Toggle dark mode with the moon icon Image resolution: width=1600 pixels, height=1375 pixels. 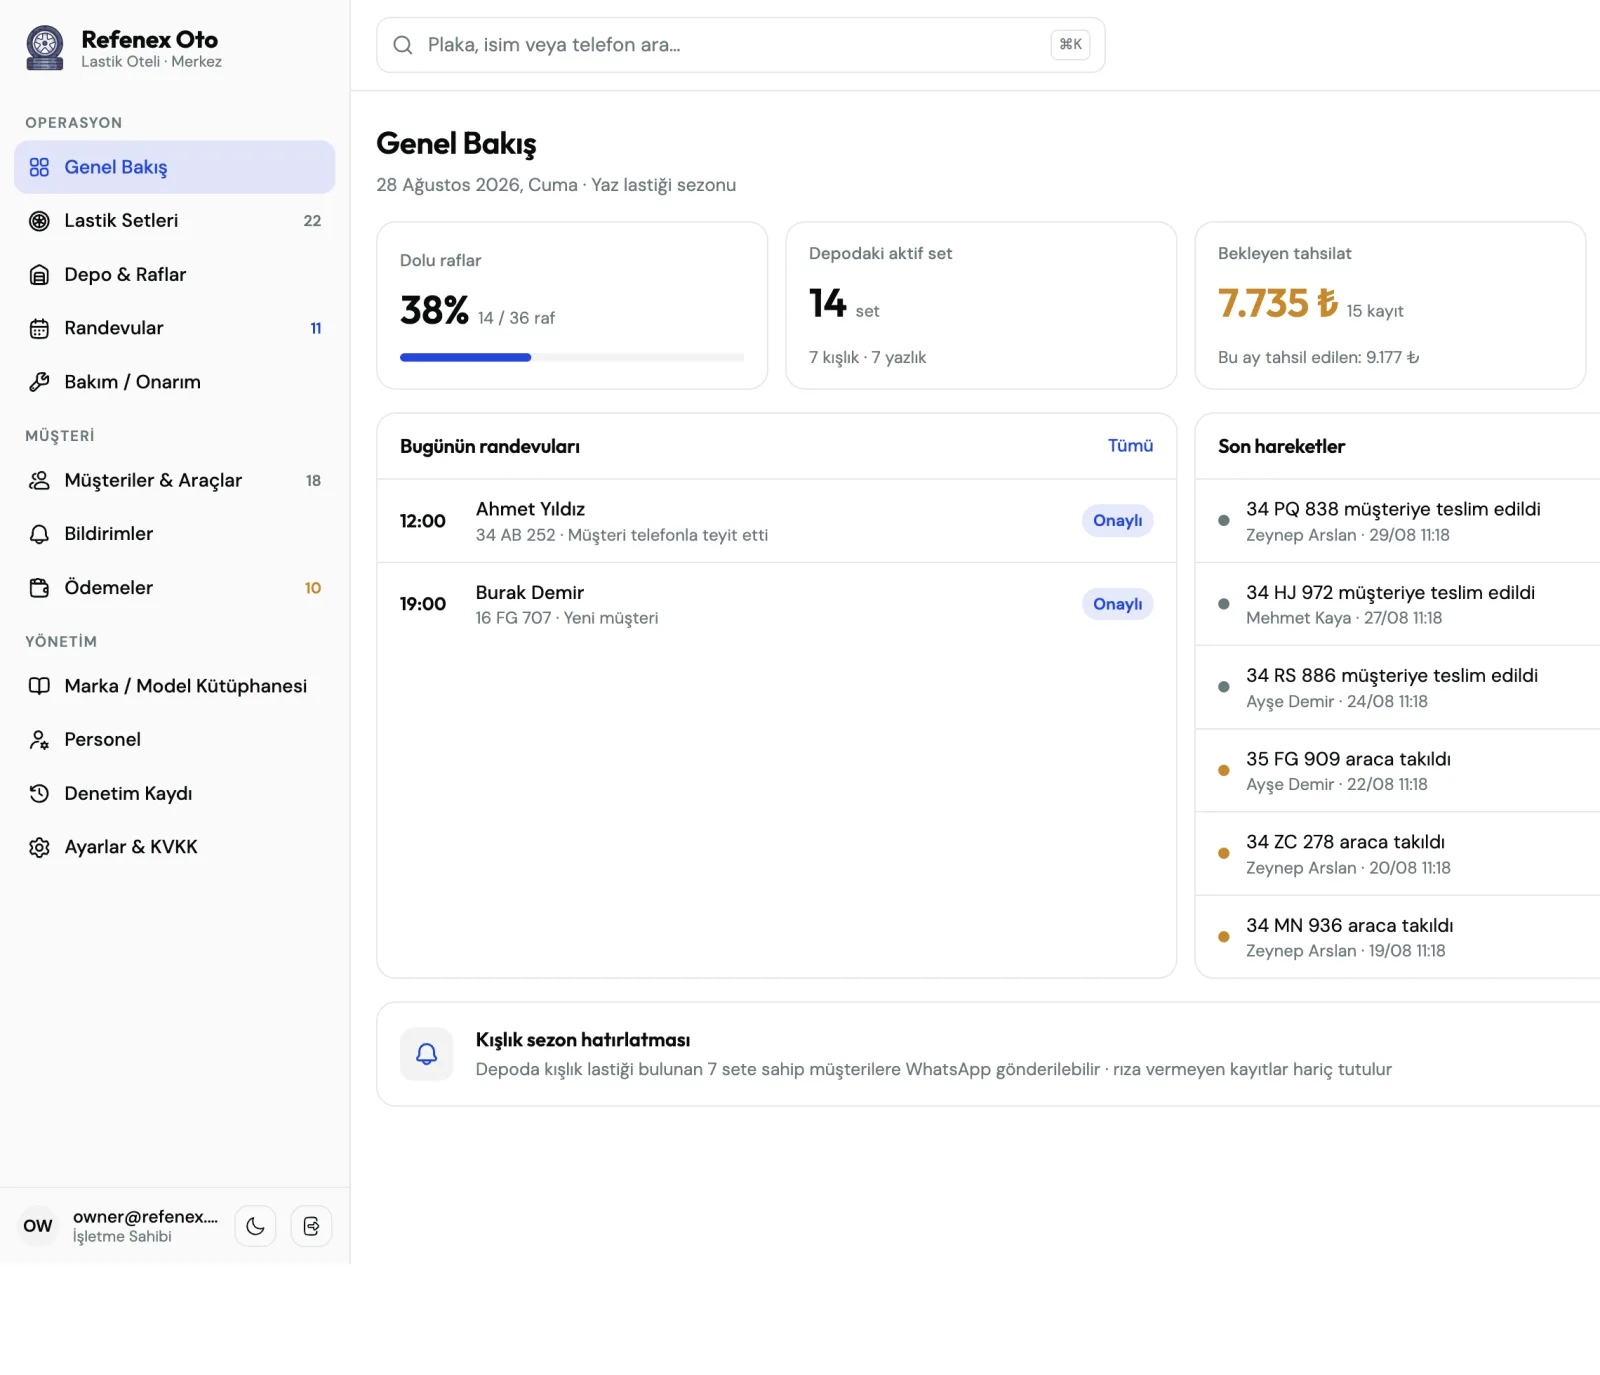255,1226
